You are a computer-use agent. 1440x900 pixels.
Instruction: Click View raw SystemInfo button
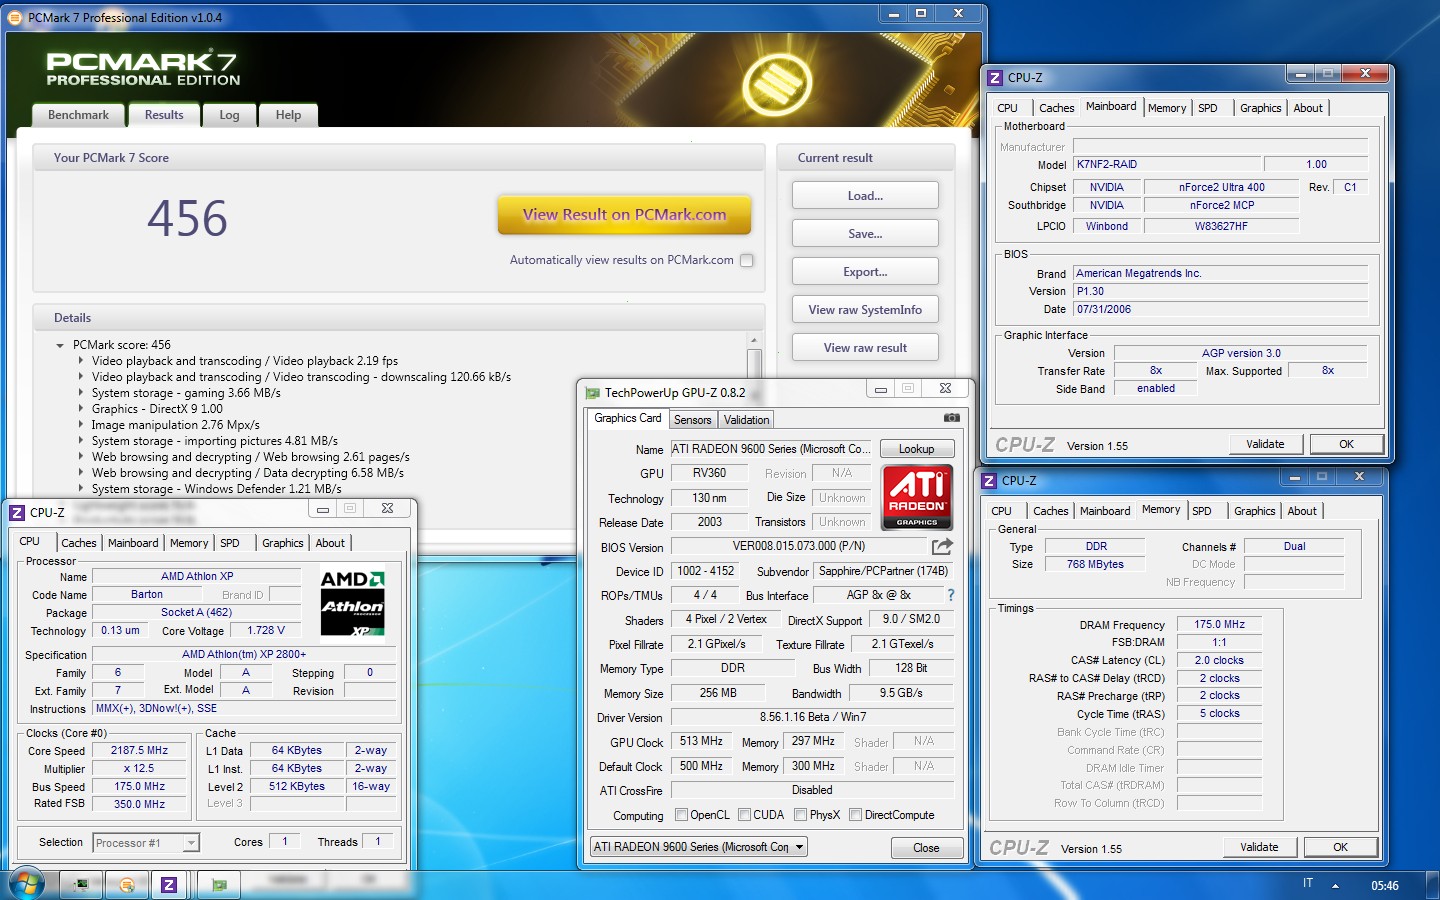point(865,309)
